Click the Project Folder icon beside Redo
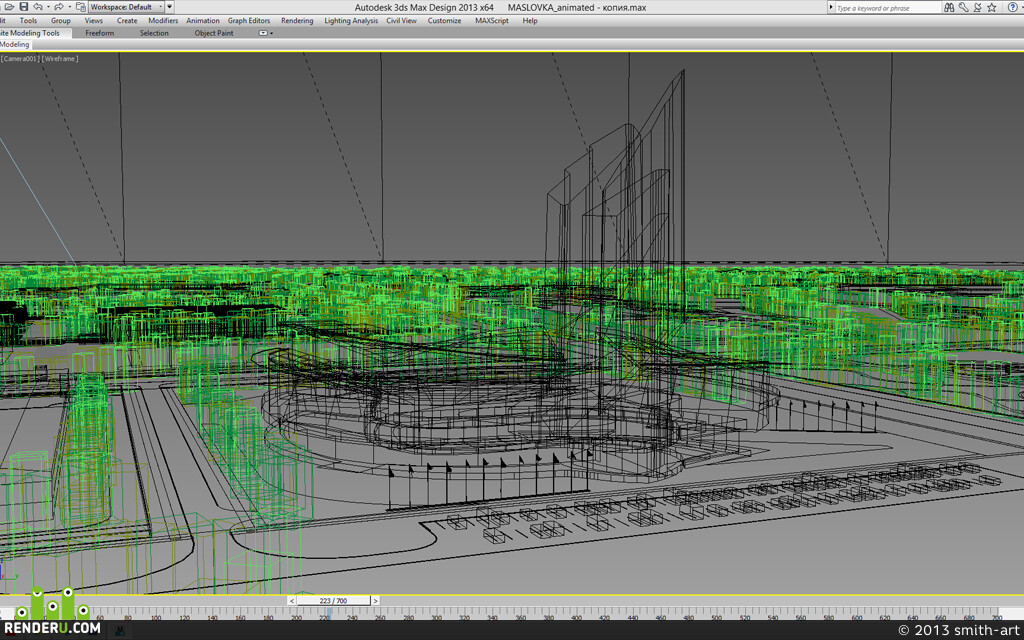The height and width of the screenshot is (640, 1024). pyautogui.click(x=81, y=7)
